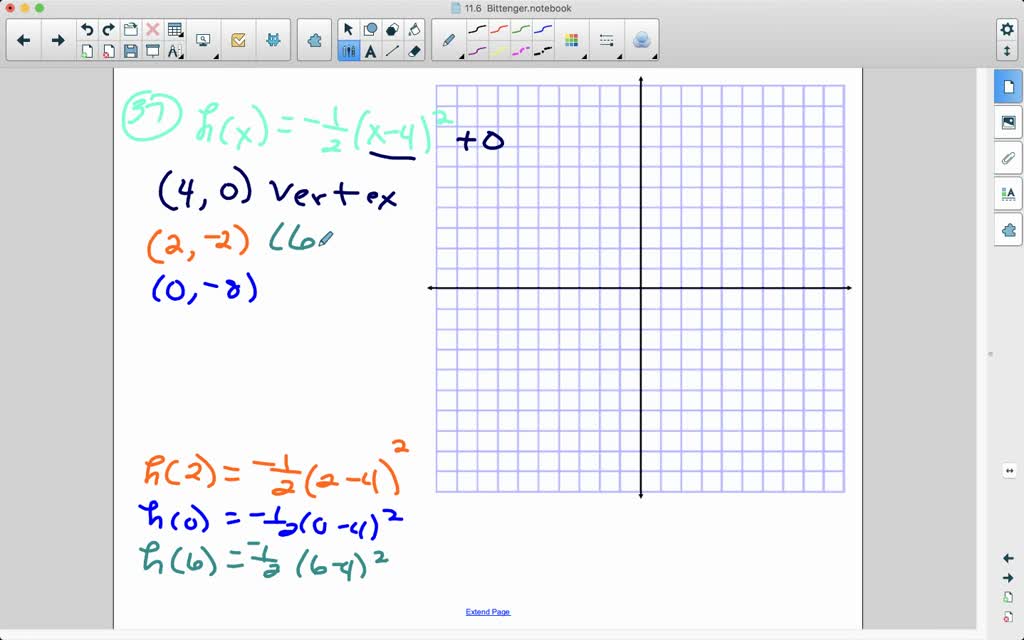Open the pen color palette grid
This screenshot has height=640, width=1024.
570,40
